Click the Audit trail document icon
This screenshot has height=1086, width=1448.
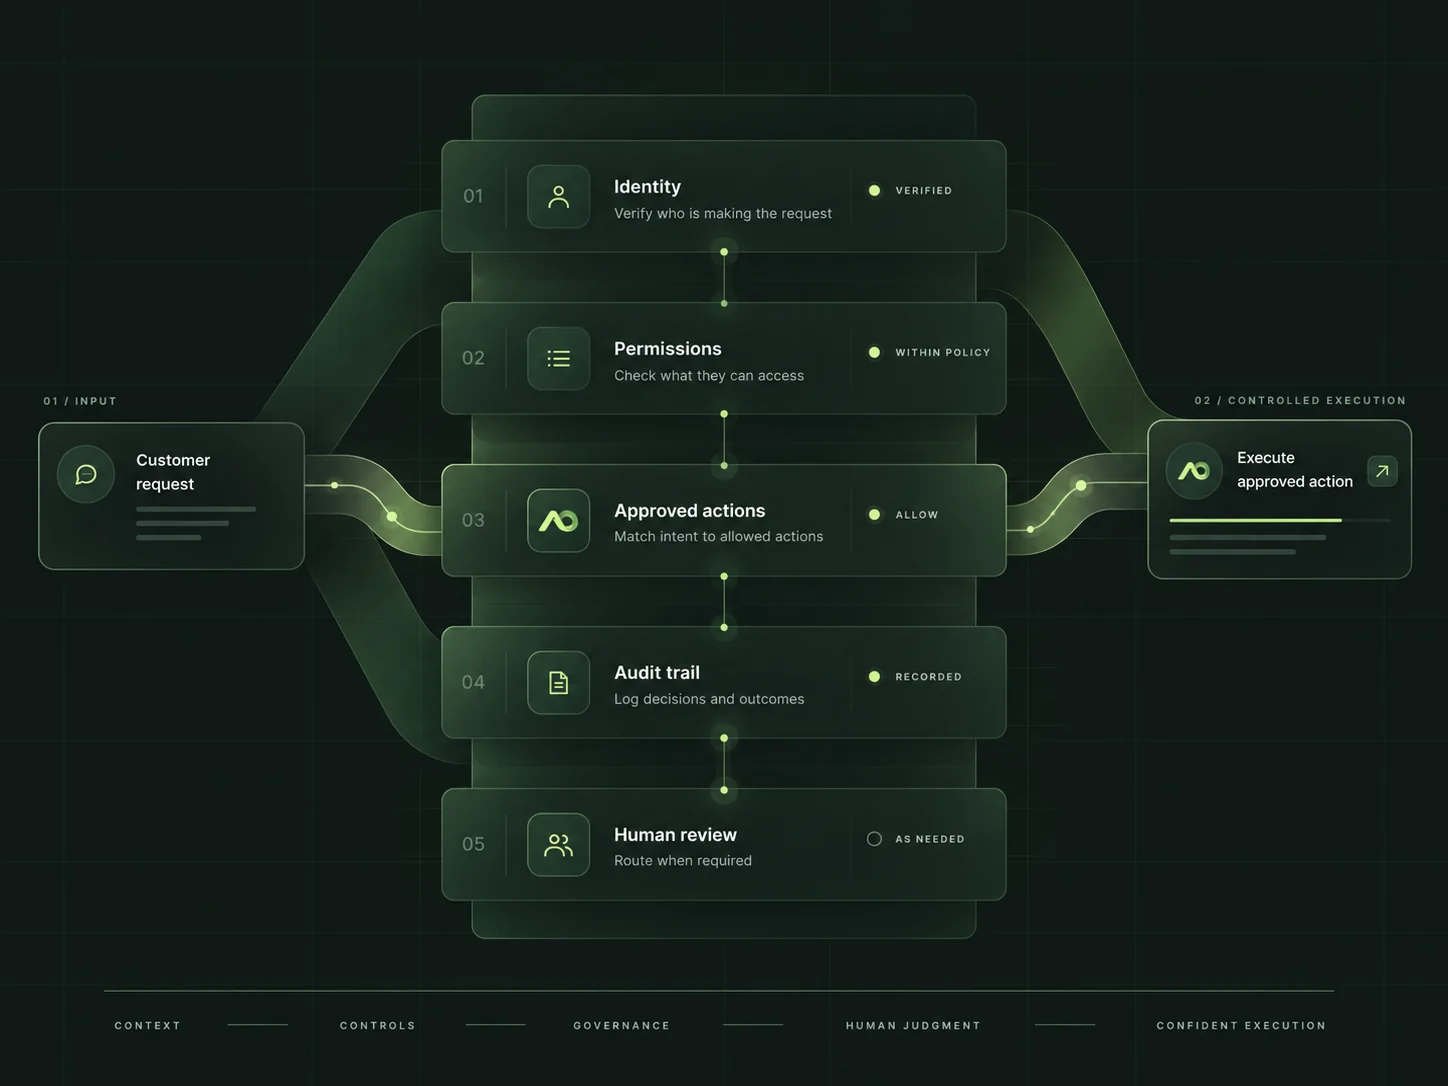(x=558, y=683)
